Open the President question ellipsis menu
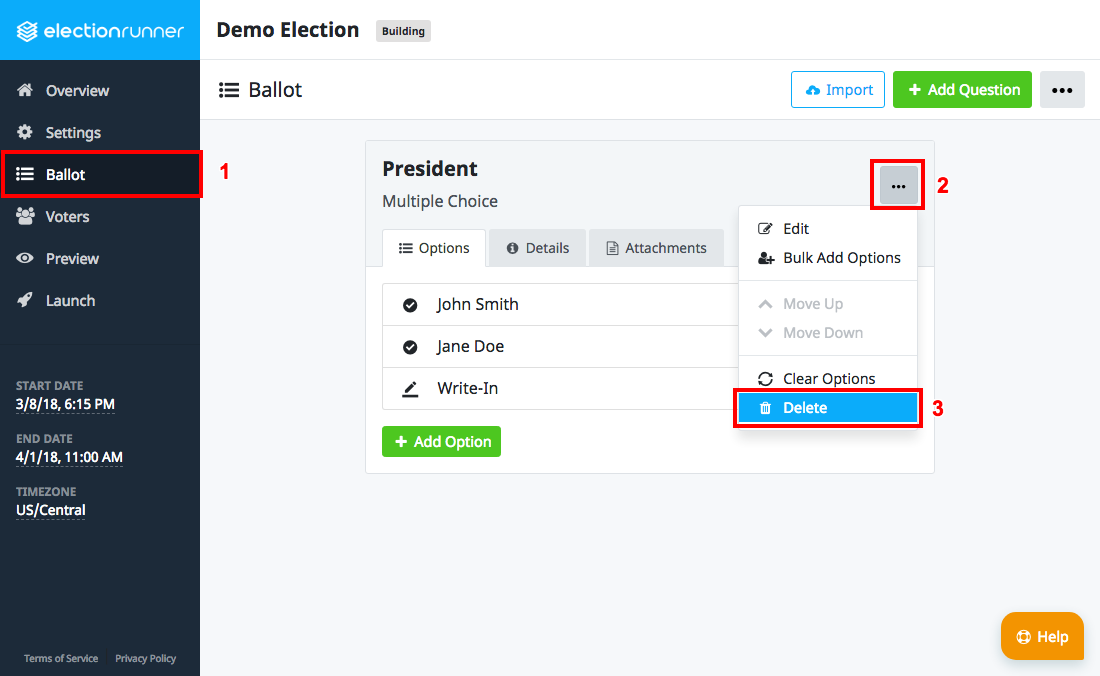 pos(899,186)
